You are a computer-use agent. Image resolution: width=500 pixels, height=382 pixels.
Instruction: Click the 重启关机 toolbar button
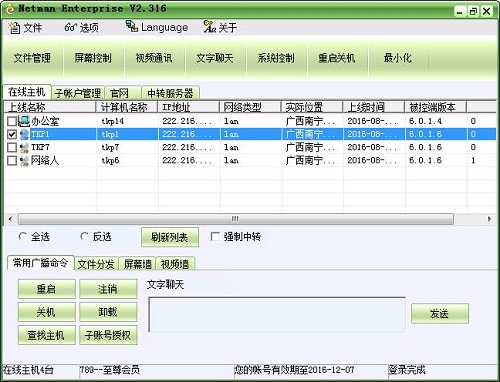pyautogui.click(x=337, y=58)
